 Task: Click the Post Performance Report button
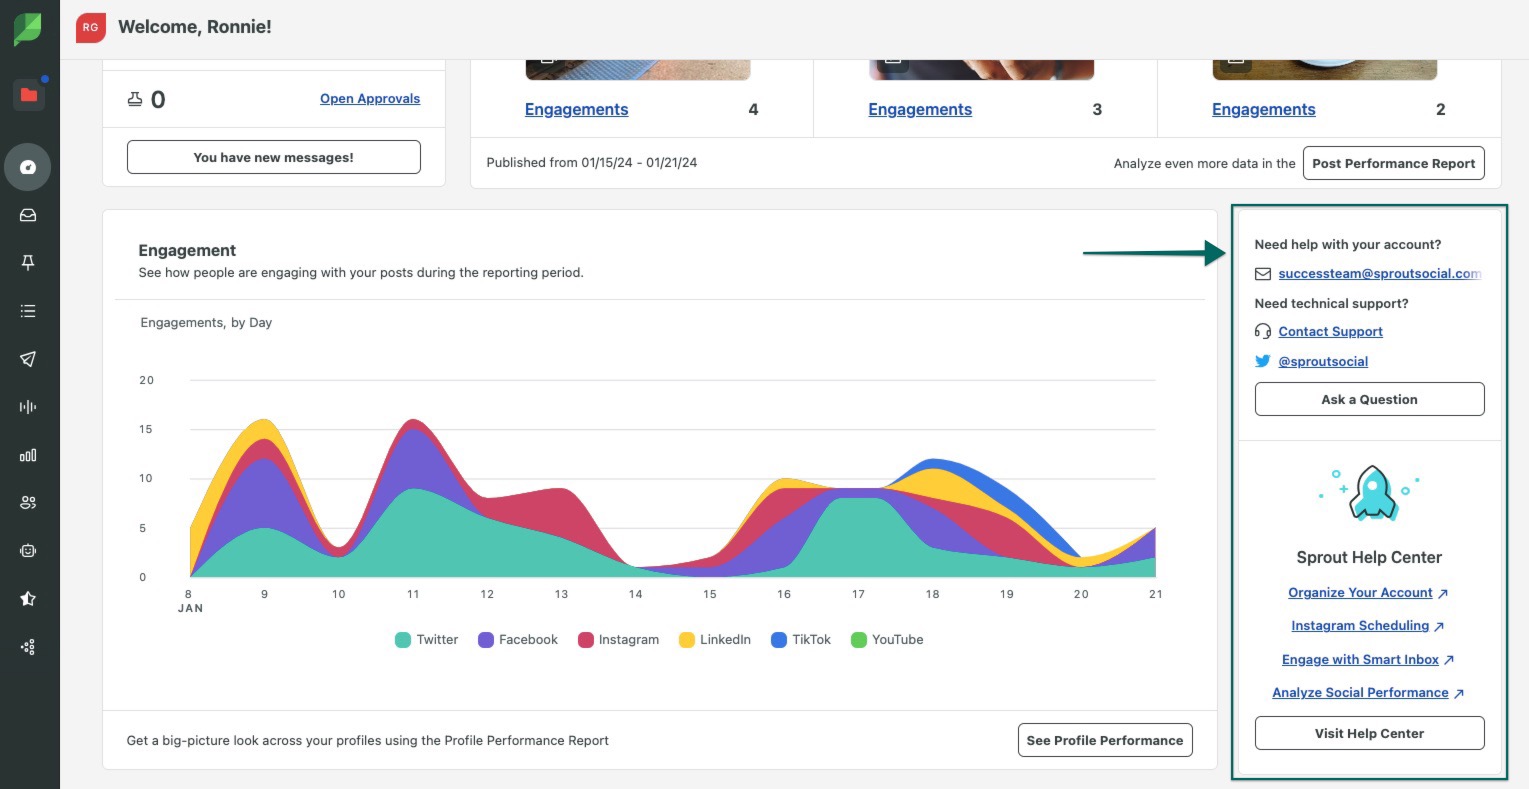coord(1393,163)
